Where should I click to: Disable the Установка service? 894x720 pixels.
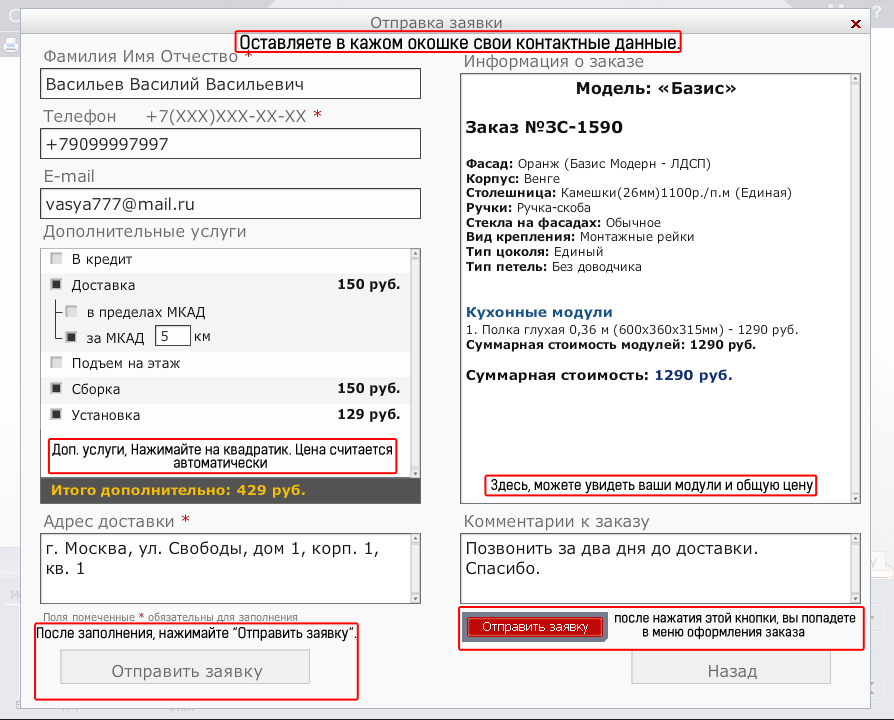pyautogui.click(x=56, y=415)
